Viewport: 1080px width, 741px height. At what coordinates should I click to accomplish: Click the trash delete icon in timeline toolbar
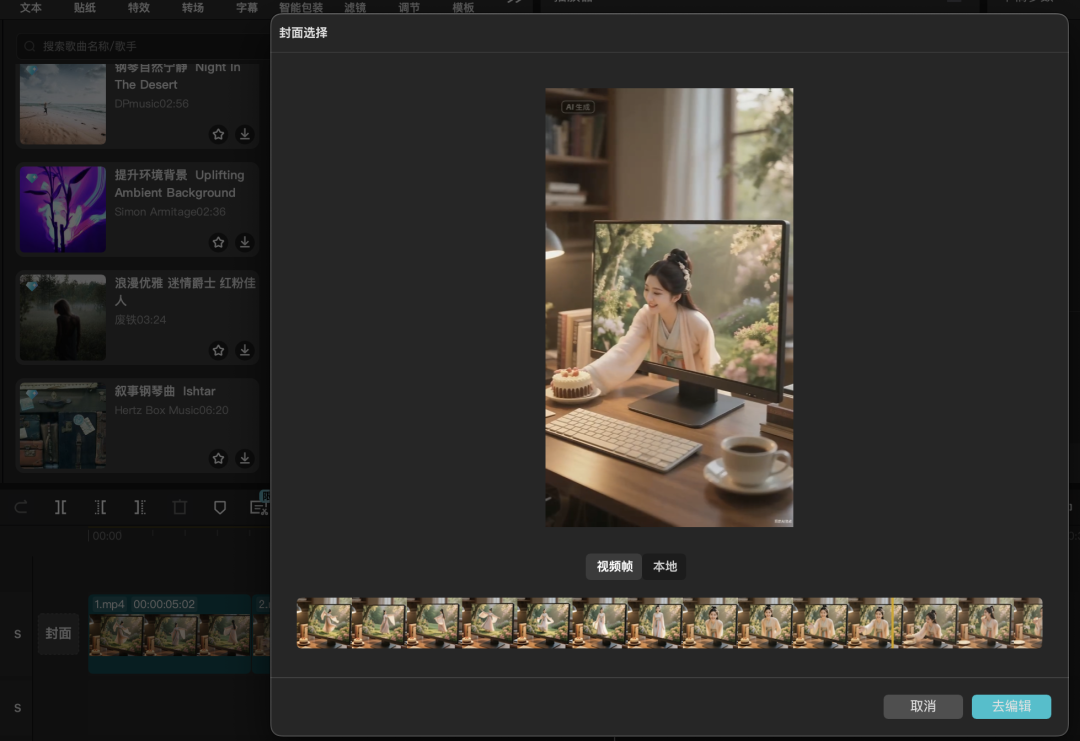(x=180, y=507)
